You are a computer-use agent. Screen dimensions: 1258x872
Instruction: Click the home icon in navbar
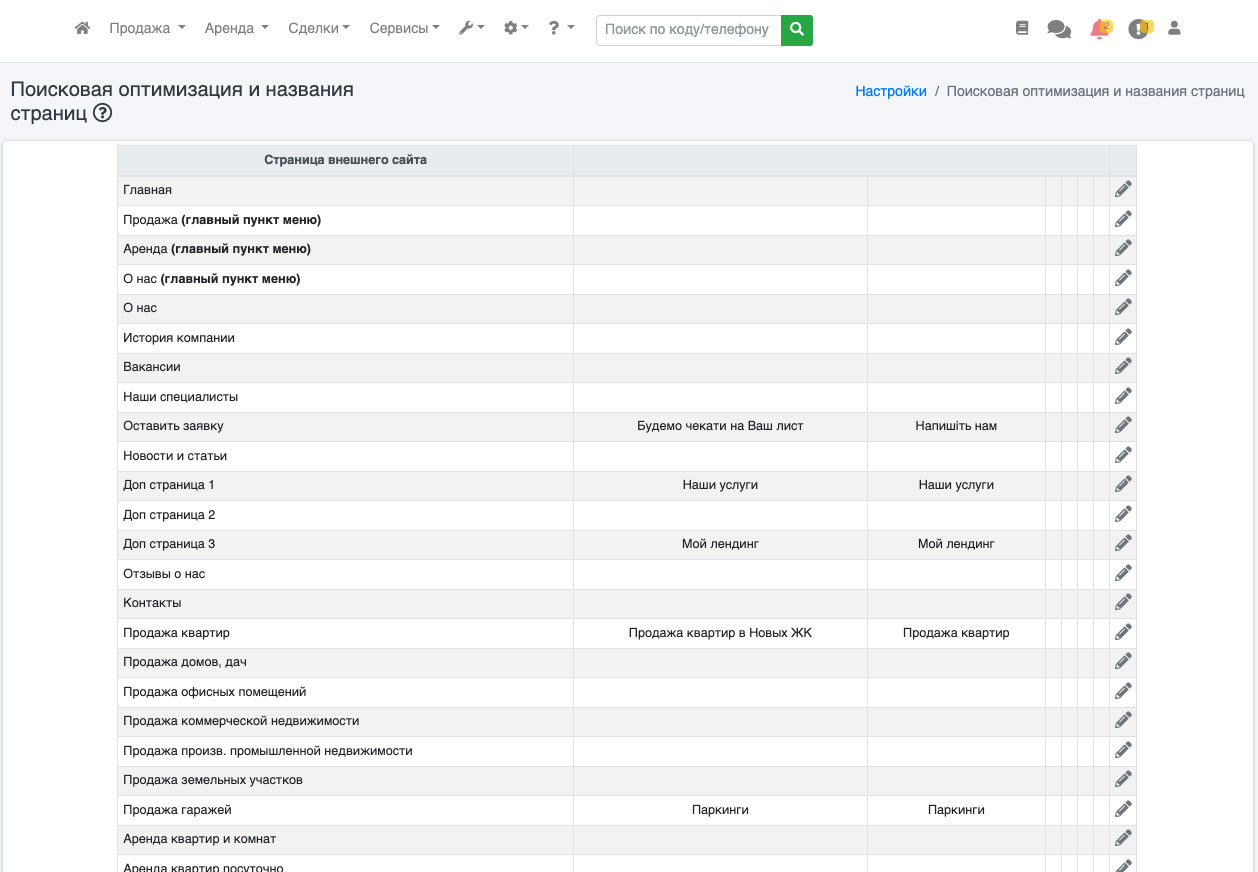(x=82, y=29)
